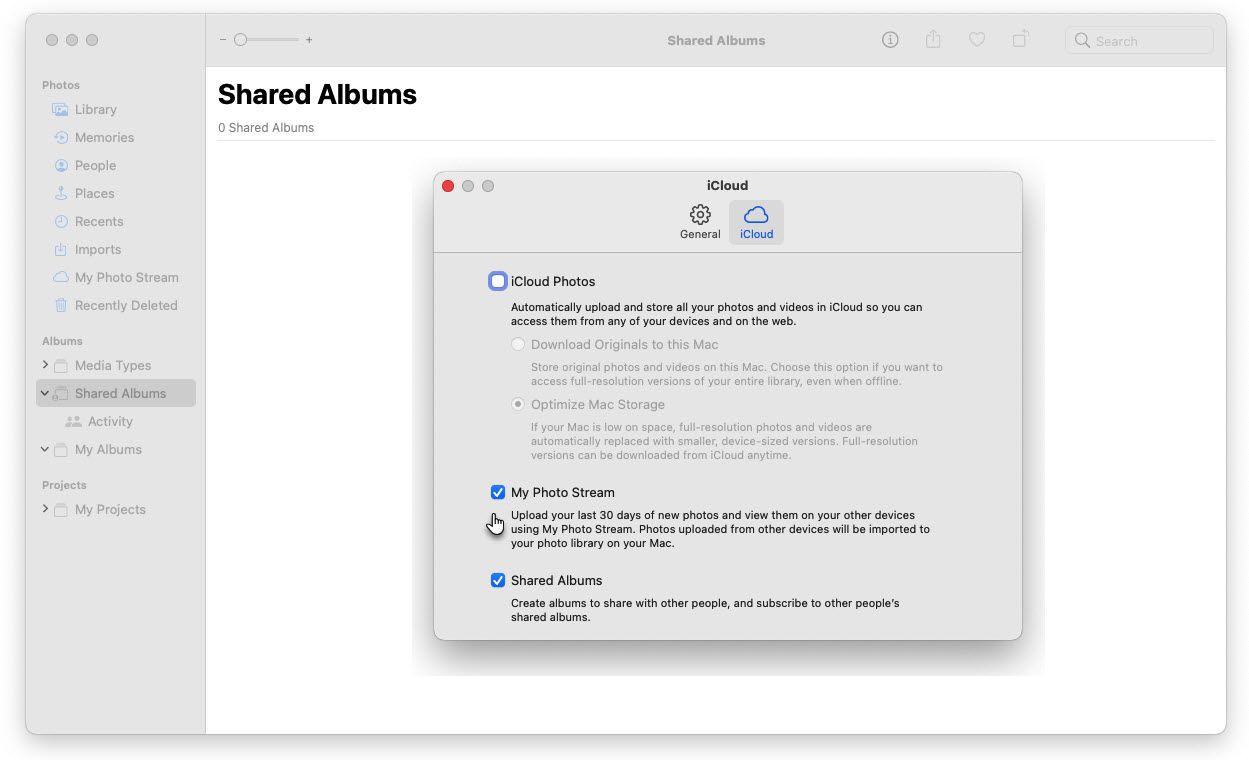Open the Library sidebar icon
Screen dimensions: 1249x760
[61, 110]
